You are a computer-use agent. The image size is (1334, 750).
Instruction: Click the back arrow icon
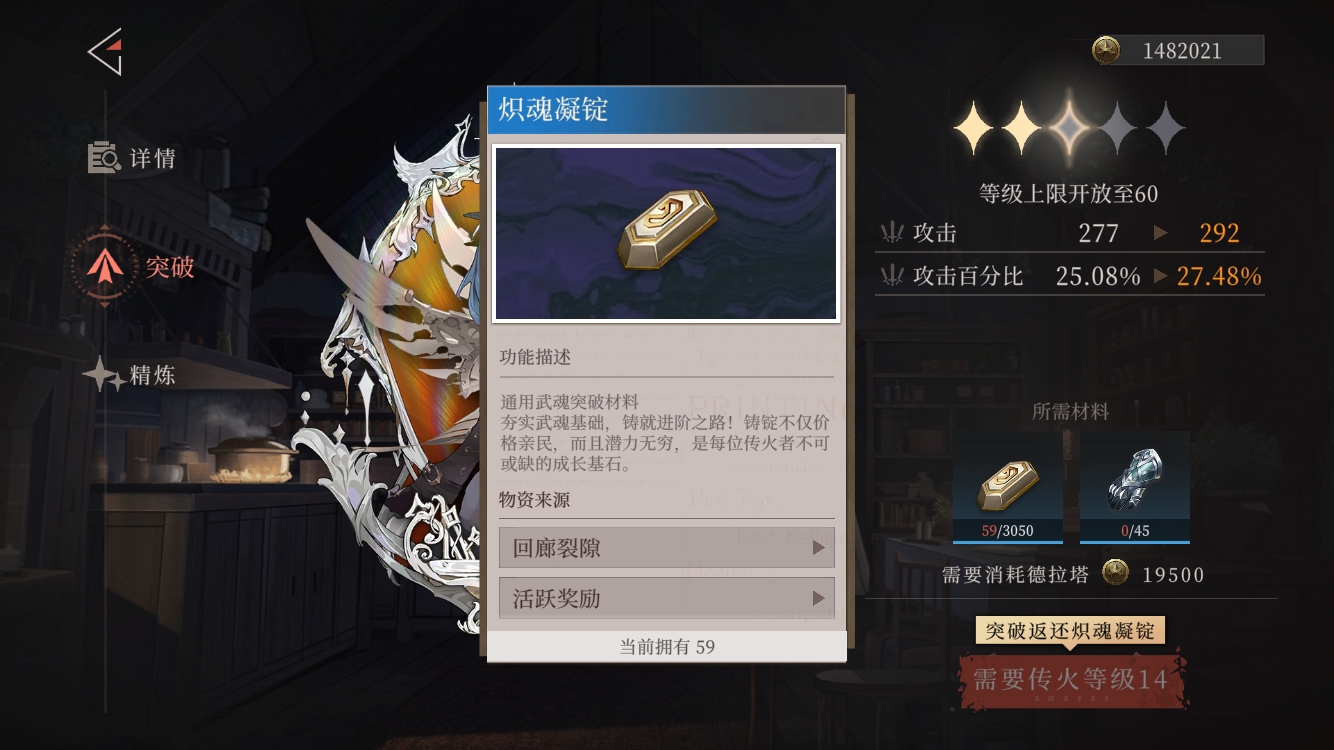coord(105,51)
